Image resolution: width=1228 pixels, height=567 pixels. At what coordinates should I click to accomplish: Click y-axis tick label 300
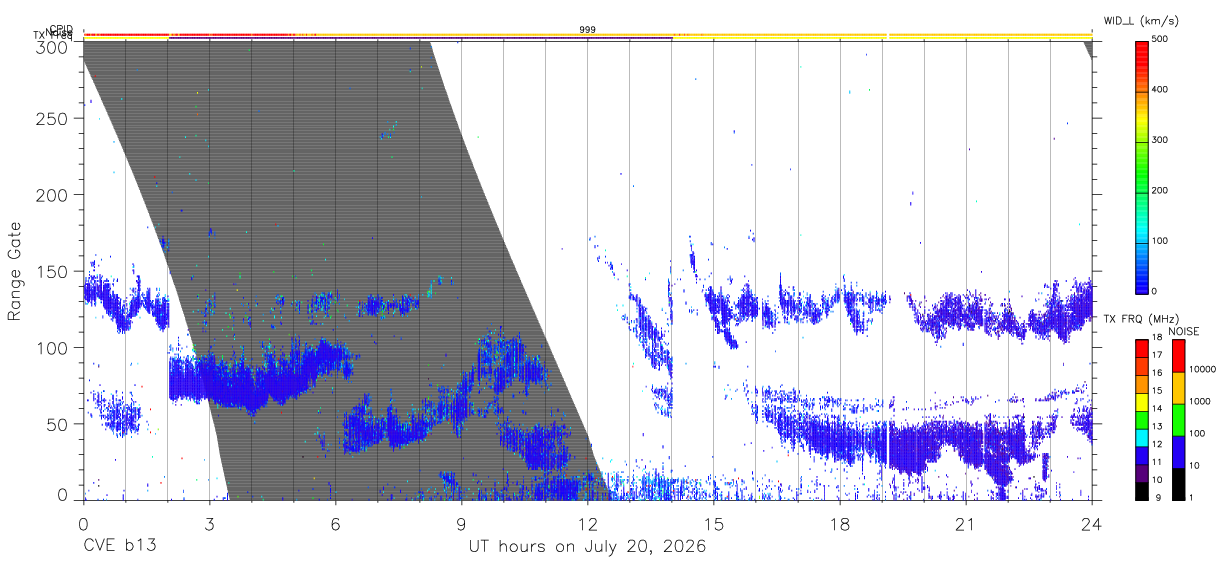[x=52, y=47]
